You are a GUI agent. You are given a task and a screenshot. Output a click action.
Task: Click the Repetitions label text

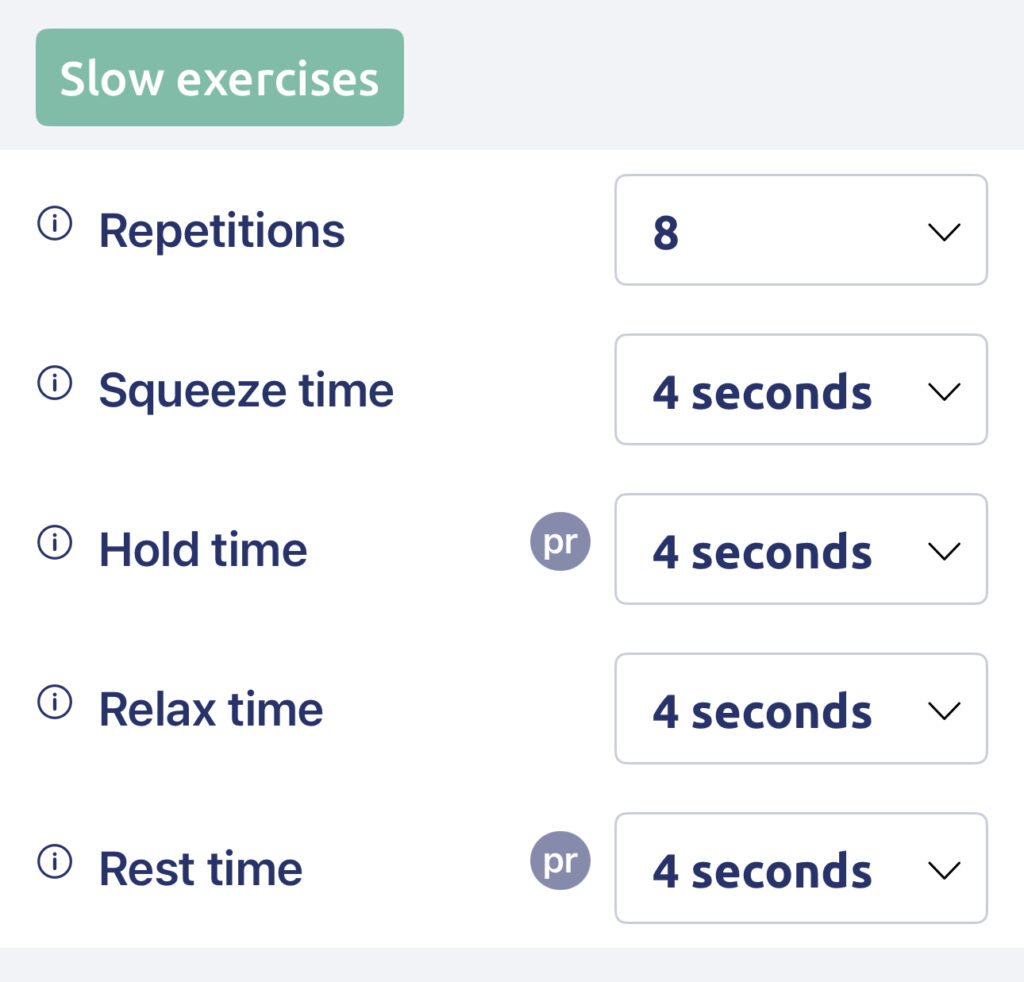222,231
